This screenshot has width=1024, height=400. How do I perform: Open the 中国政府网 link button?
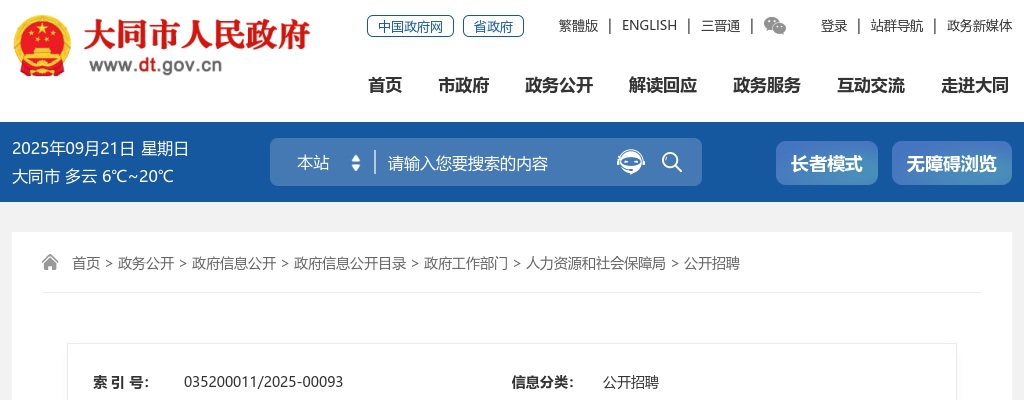coord(410,26)
